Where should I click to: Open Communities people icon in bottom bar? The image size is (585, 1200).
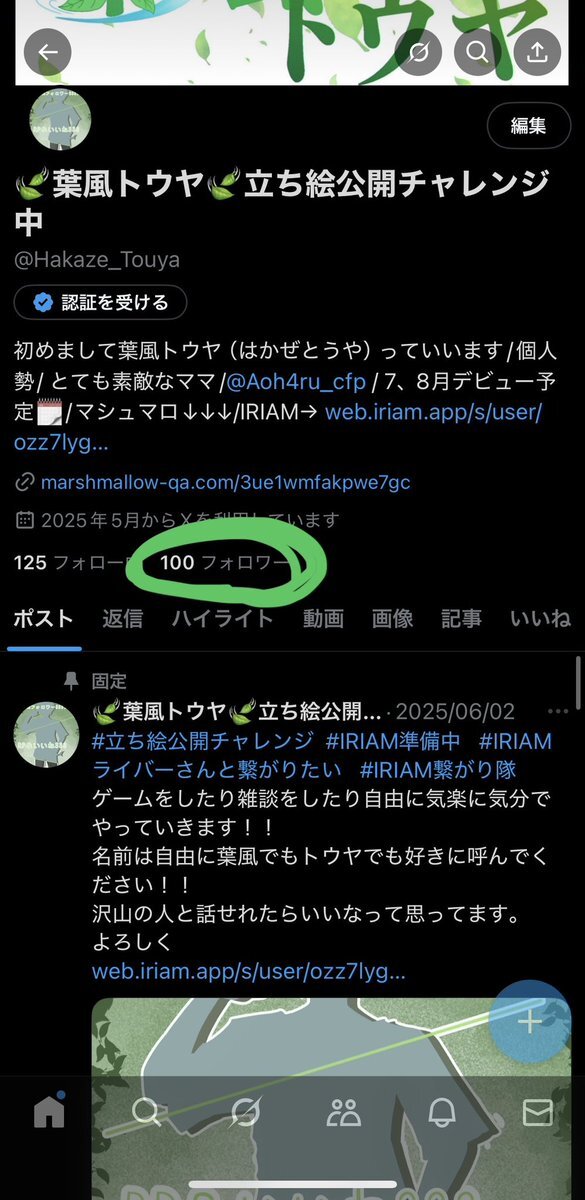pos(343,1112)
